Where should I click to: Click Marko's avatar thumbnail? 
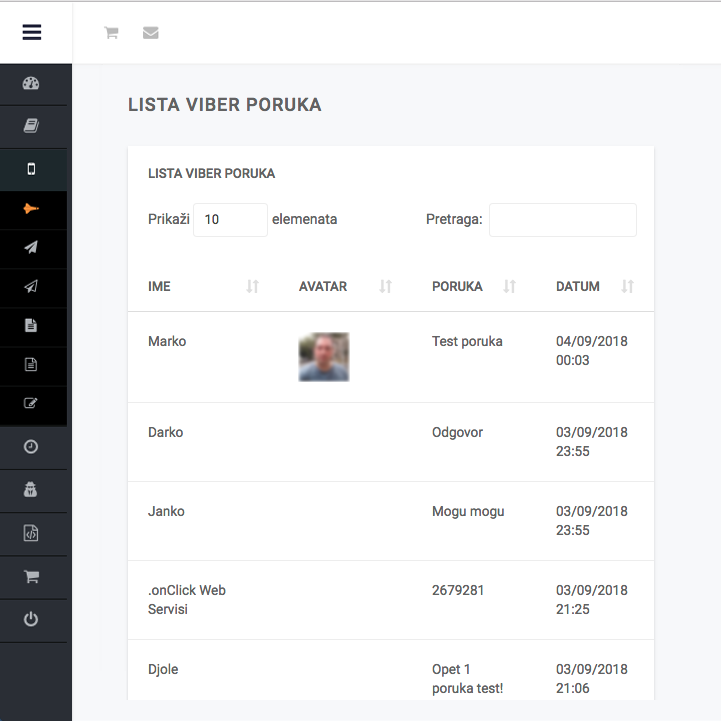point(324,357)
